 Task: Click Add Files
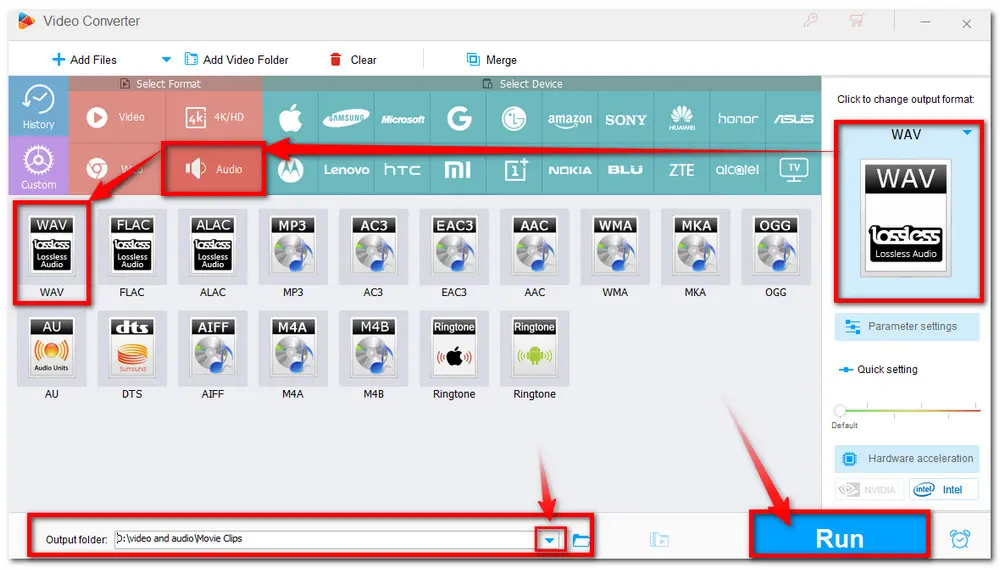click(84, 60)
